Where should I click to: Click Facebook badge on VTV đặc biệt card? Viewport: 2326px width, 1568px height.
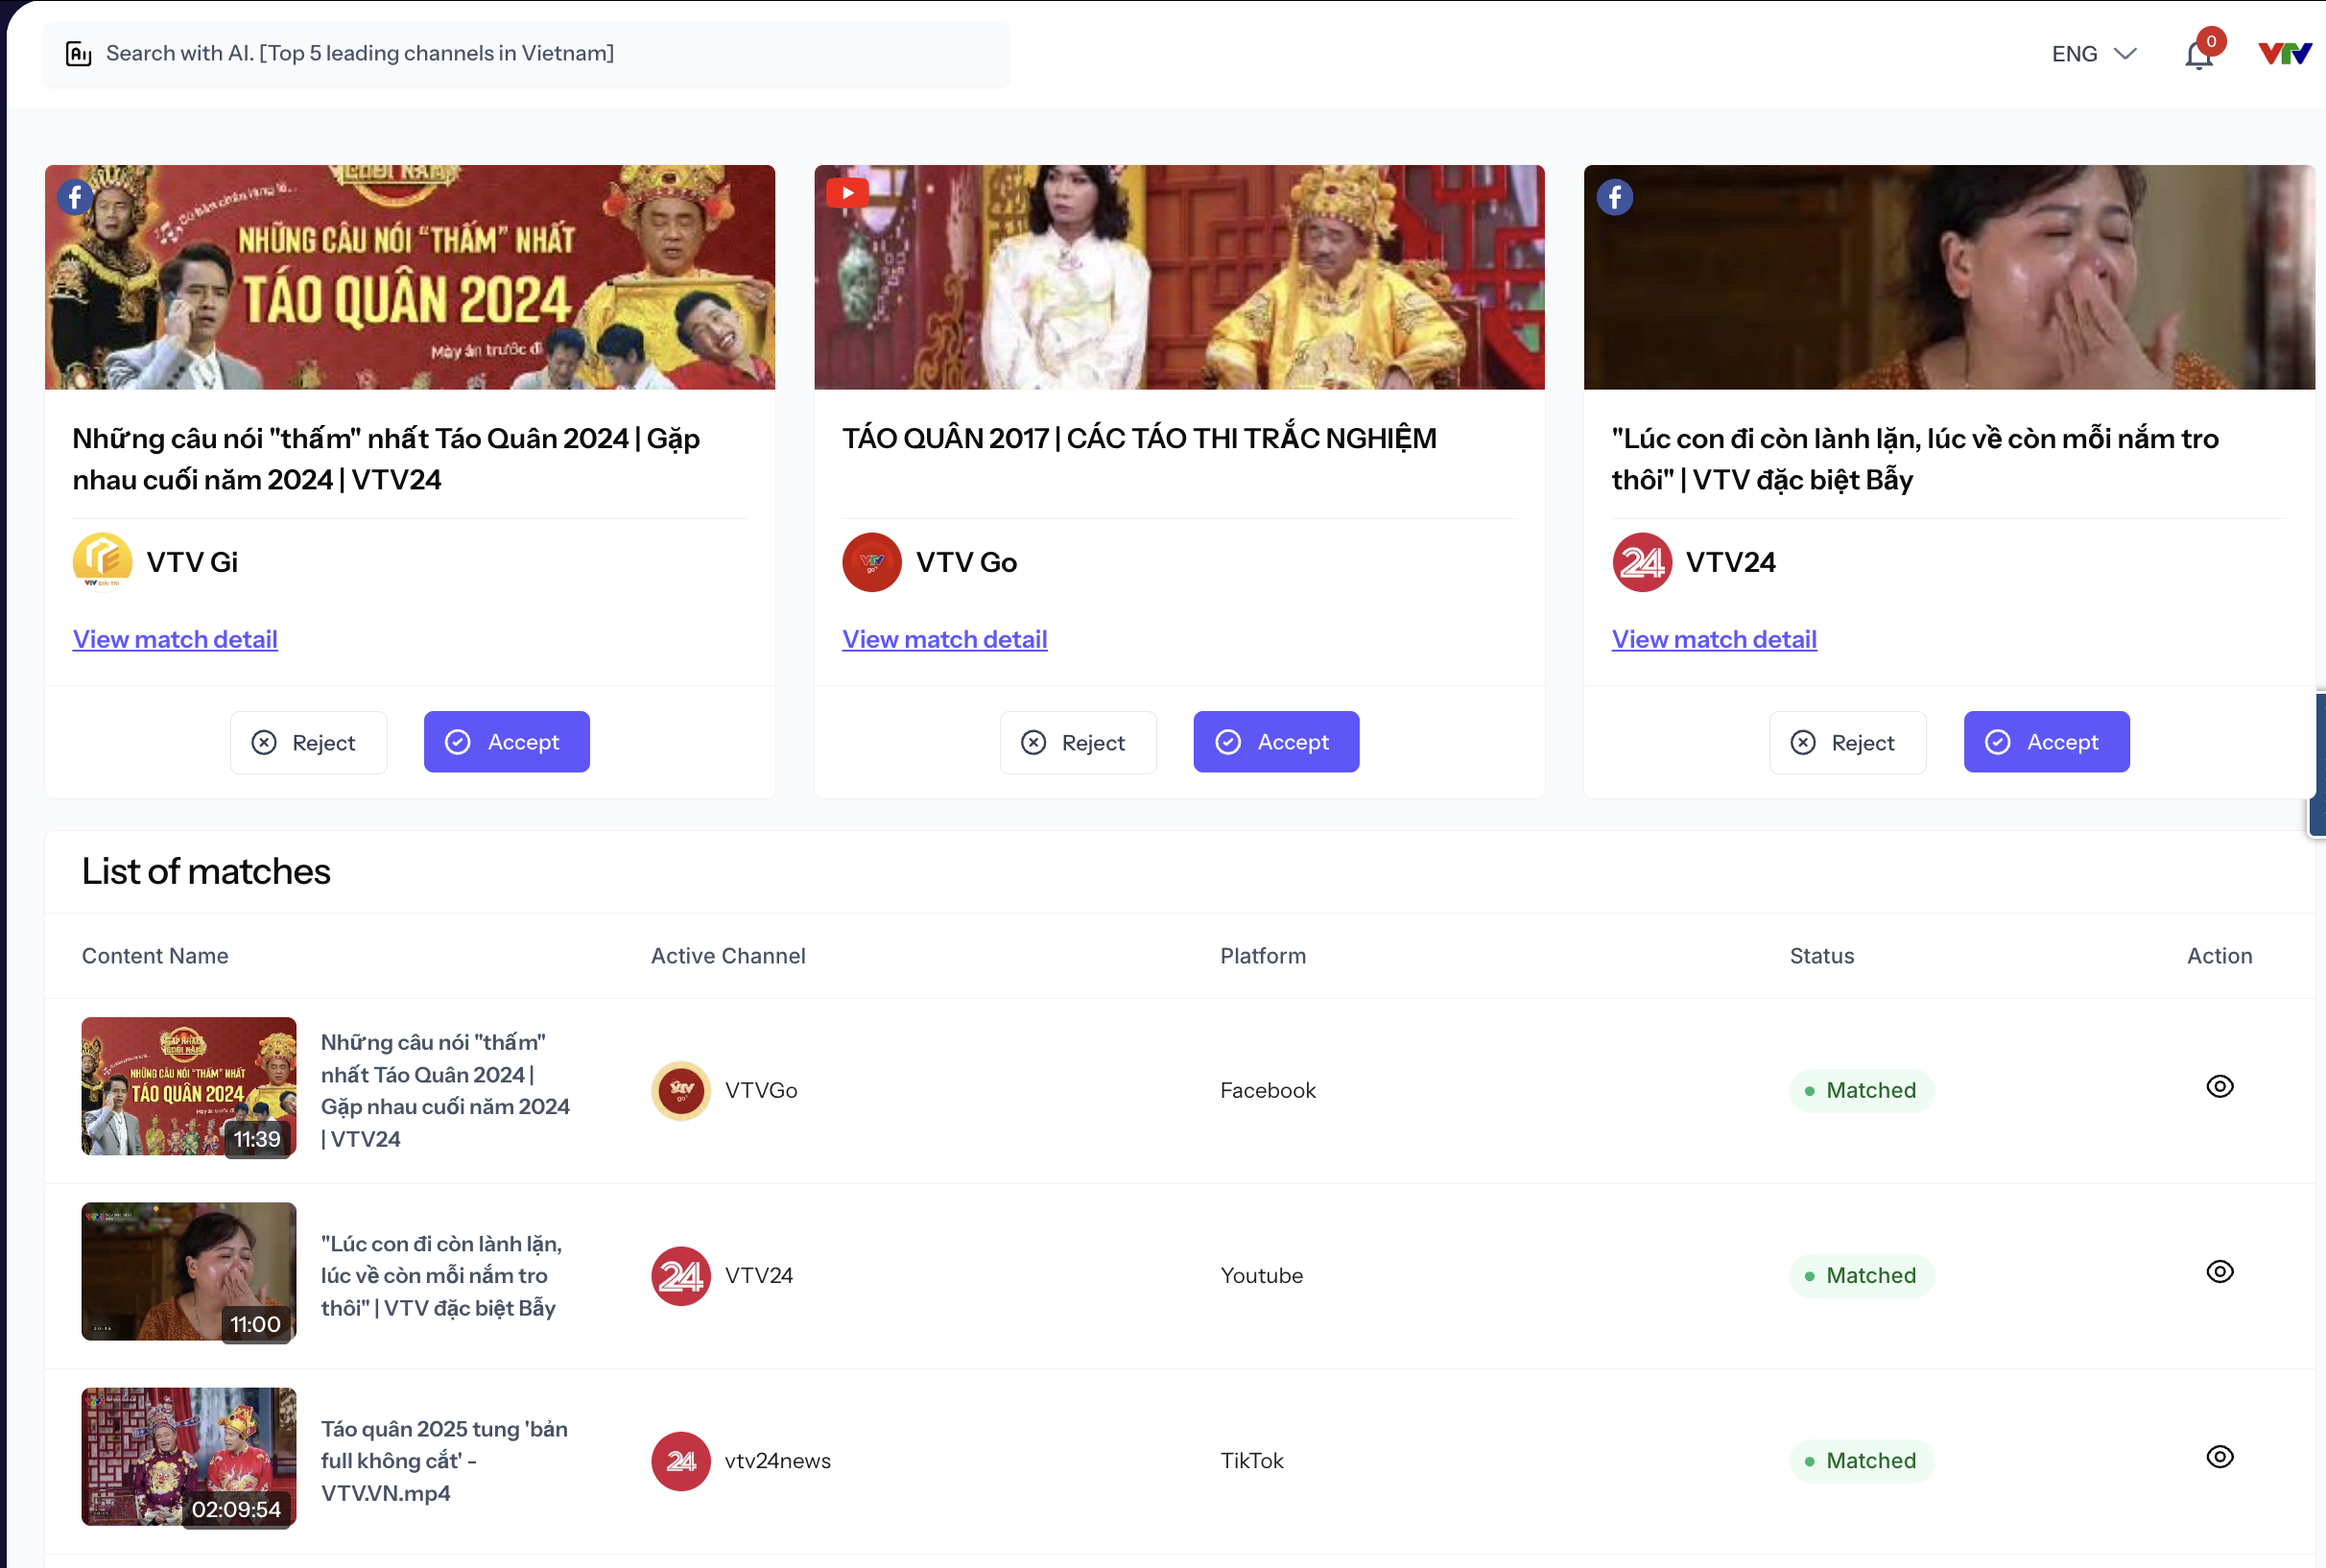coord(1615,197)
